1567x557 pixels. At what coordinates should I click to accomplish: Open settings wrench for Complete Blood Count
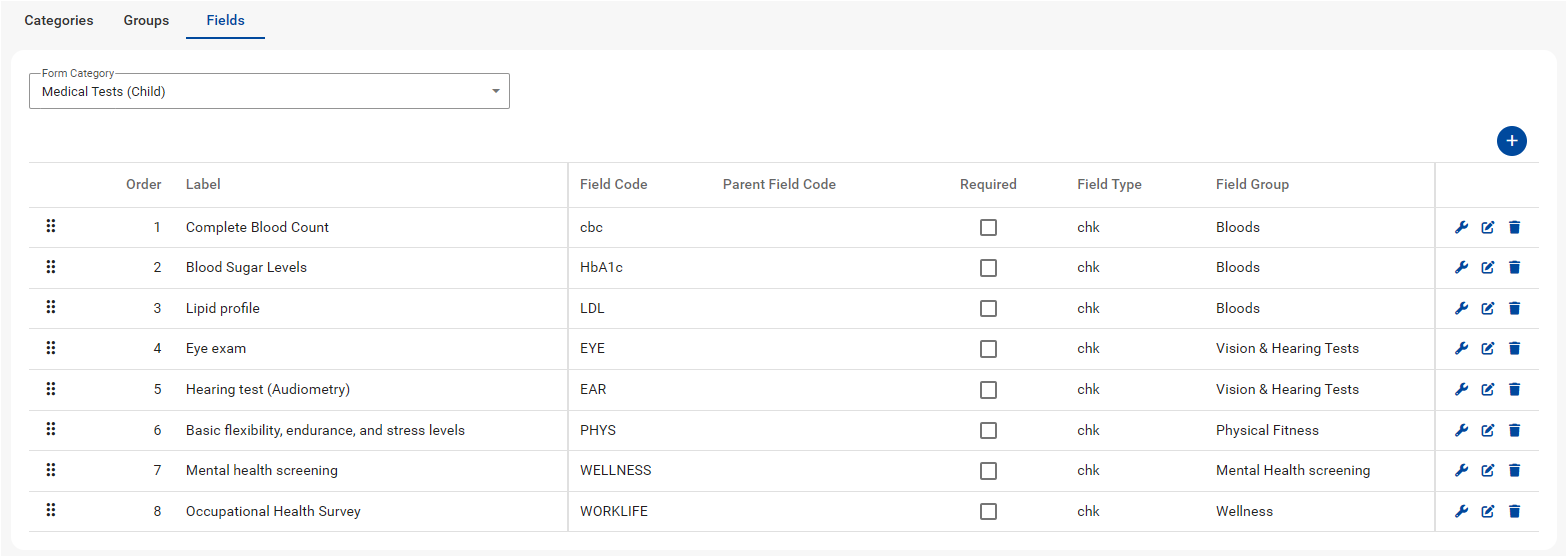[x=1461, y=227]
